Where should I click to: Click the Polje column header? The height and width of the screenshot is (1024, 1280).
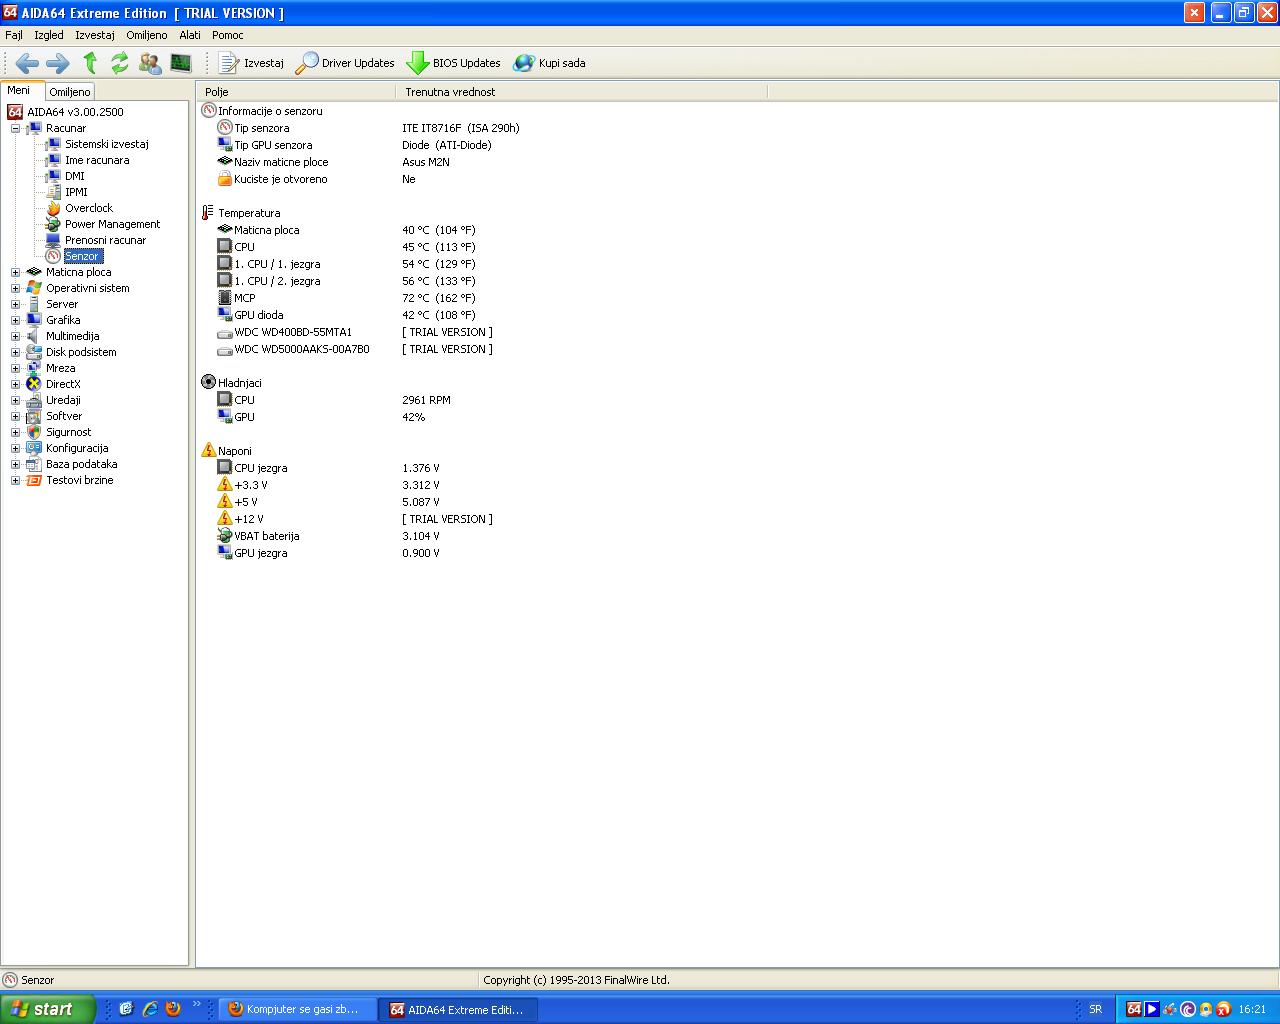click(296, 92)
